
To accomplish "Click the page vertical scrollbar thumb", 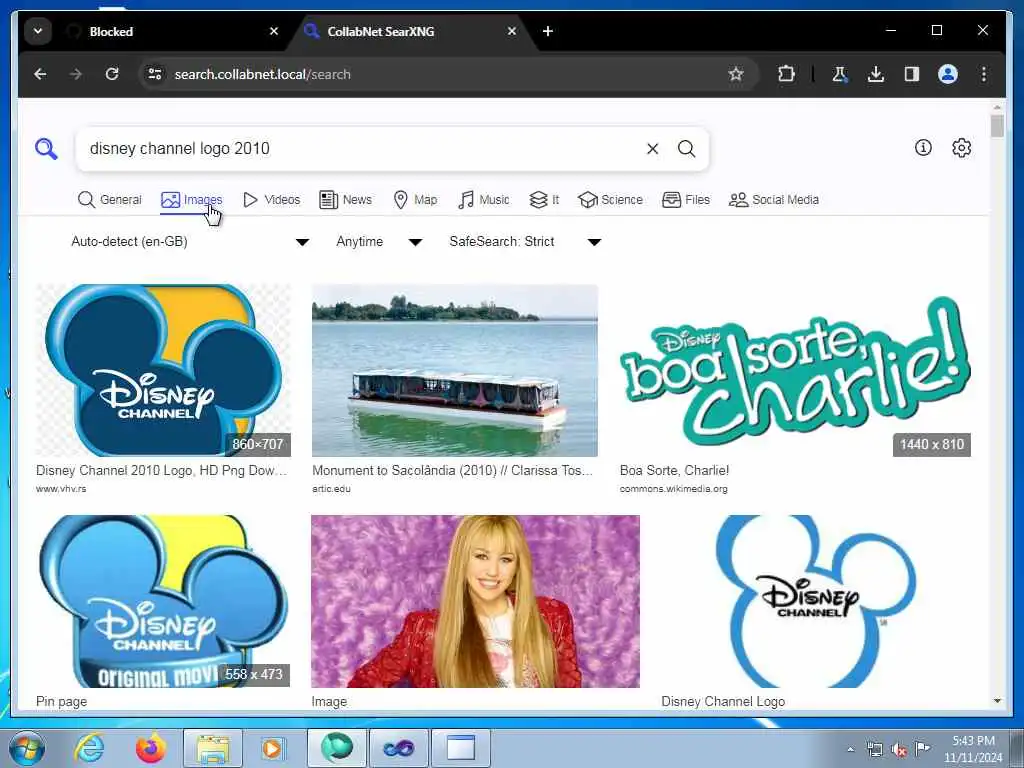I will (997, 126).
